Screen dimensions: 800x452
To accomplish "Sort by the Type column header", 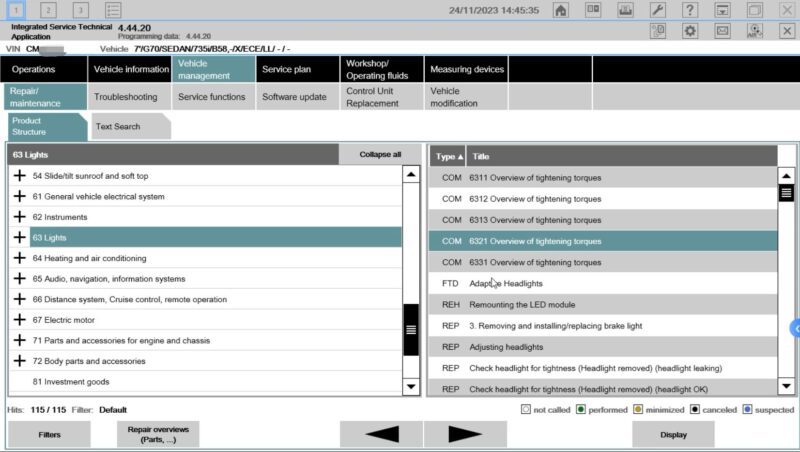I will click(447, 157).
